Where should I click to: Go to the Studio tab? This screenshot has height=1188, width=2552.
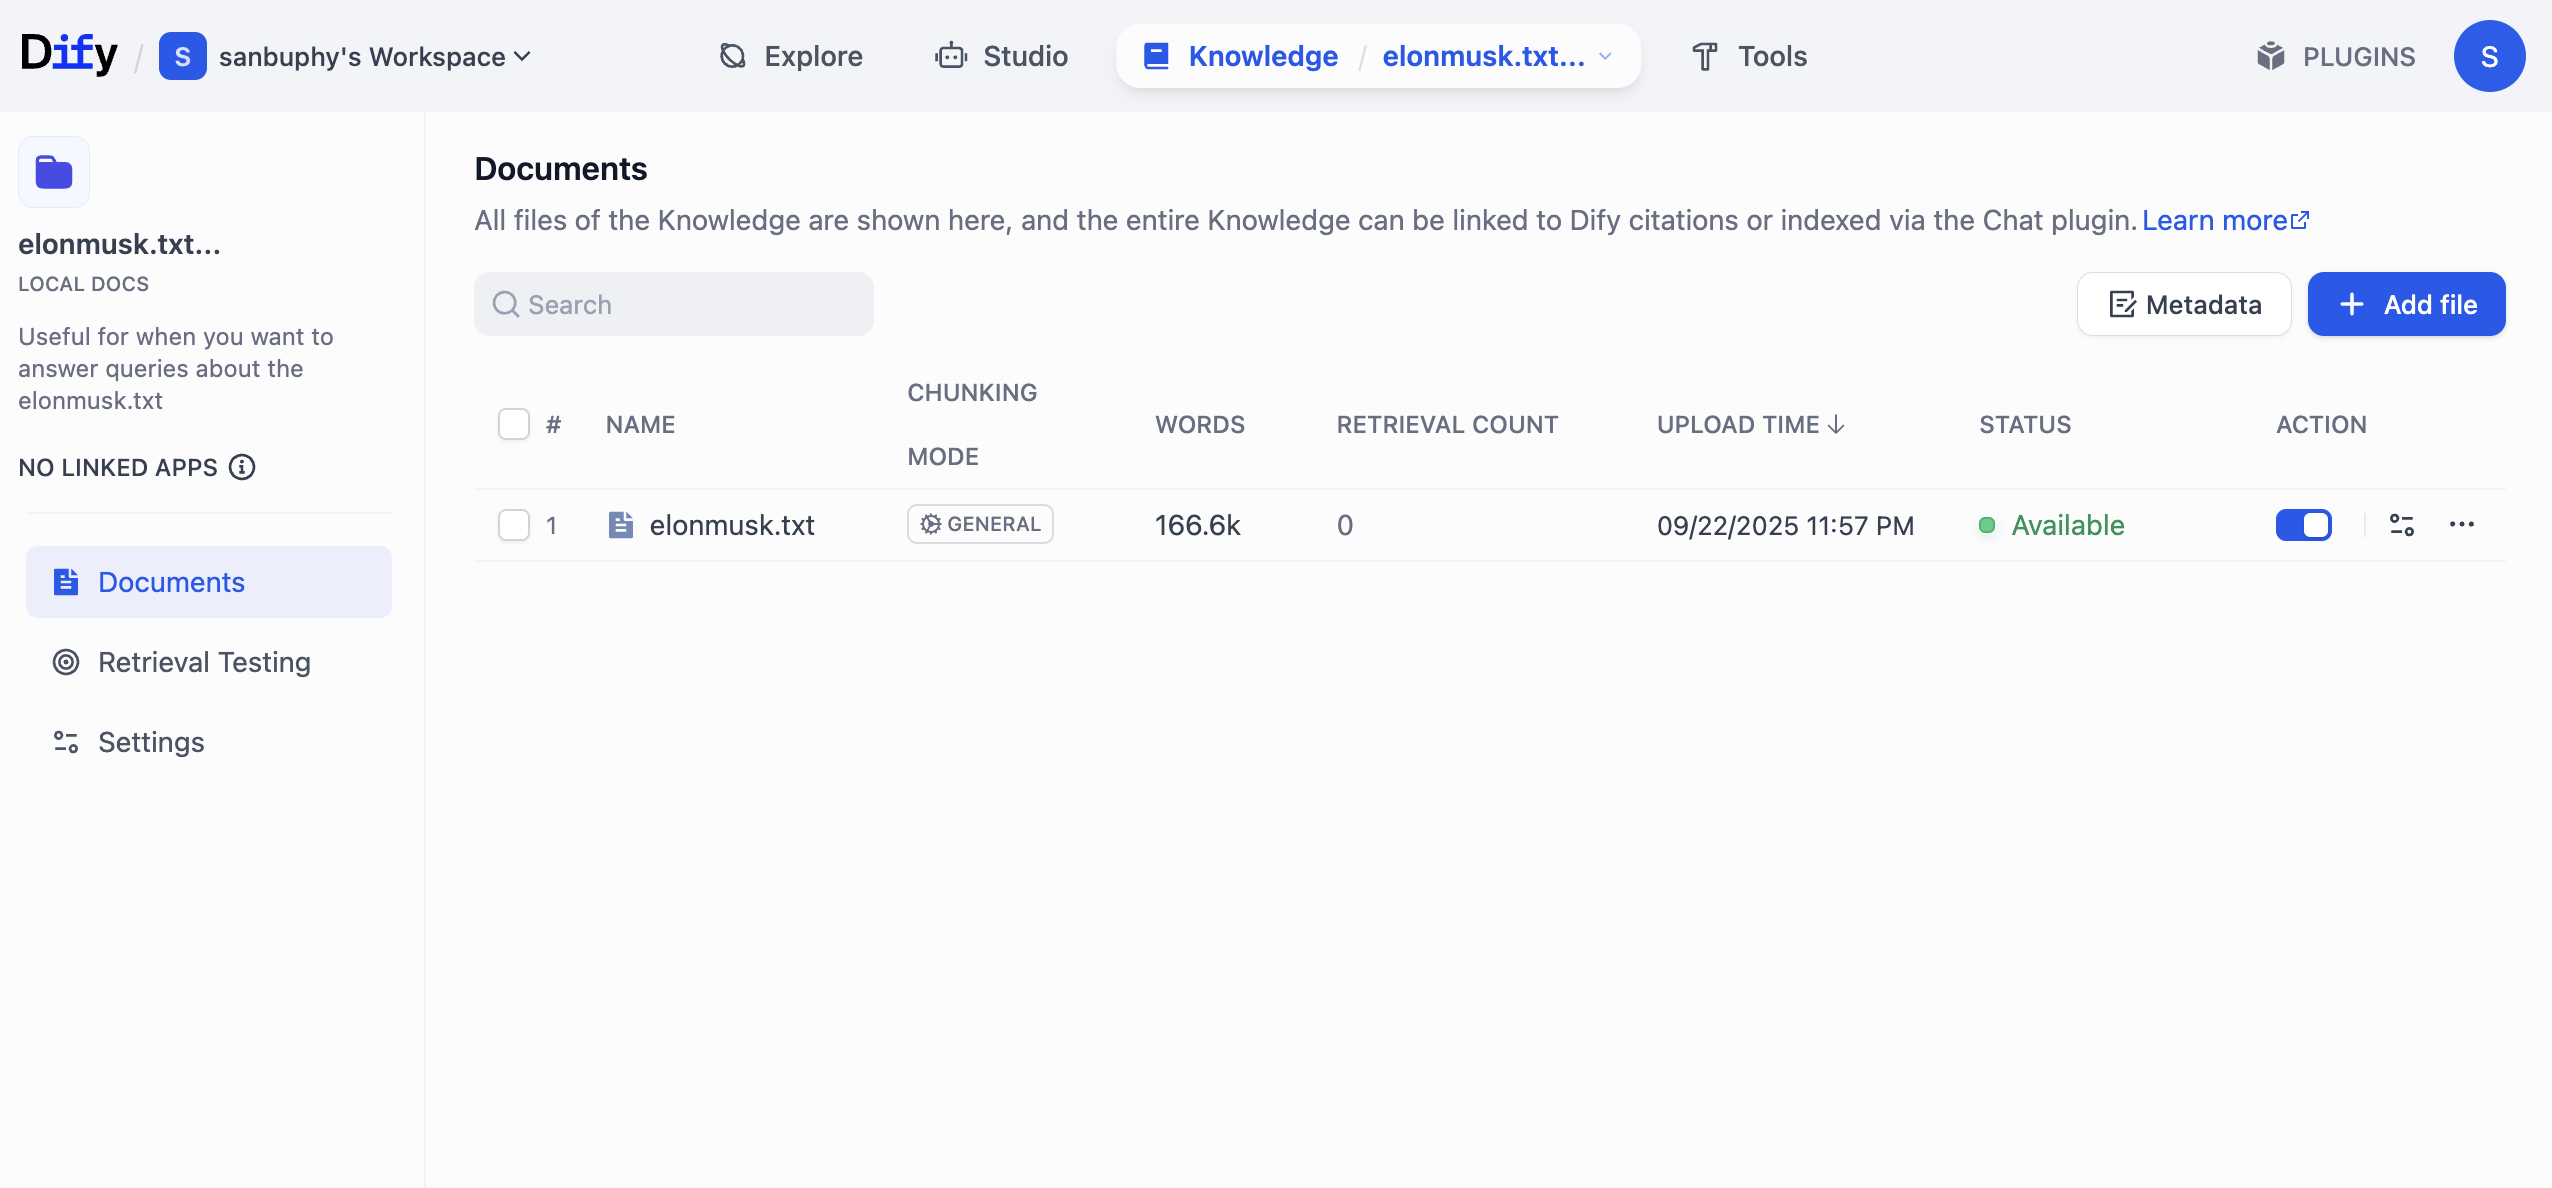pos(1001,56)
